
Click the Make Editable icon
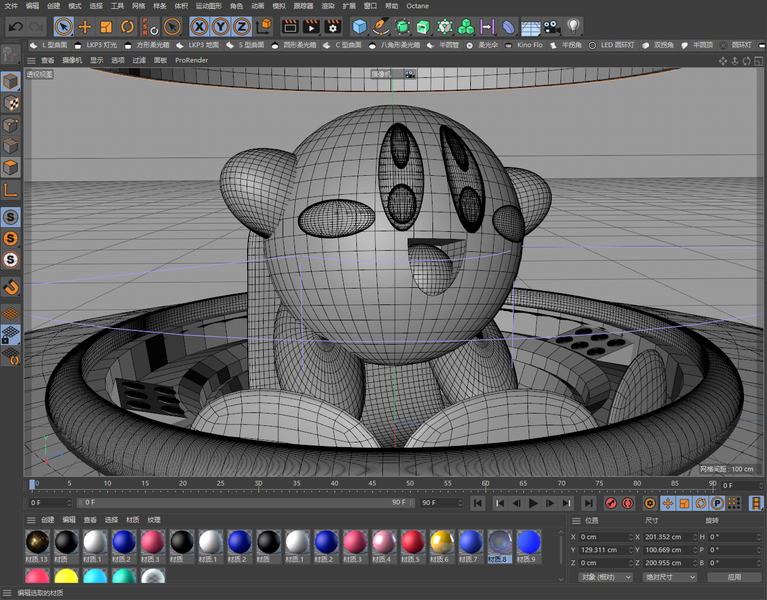10,54
